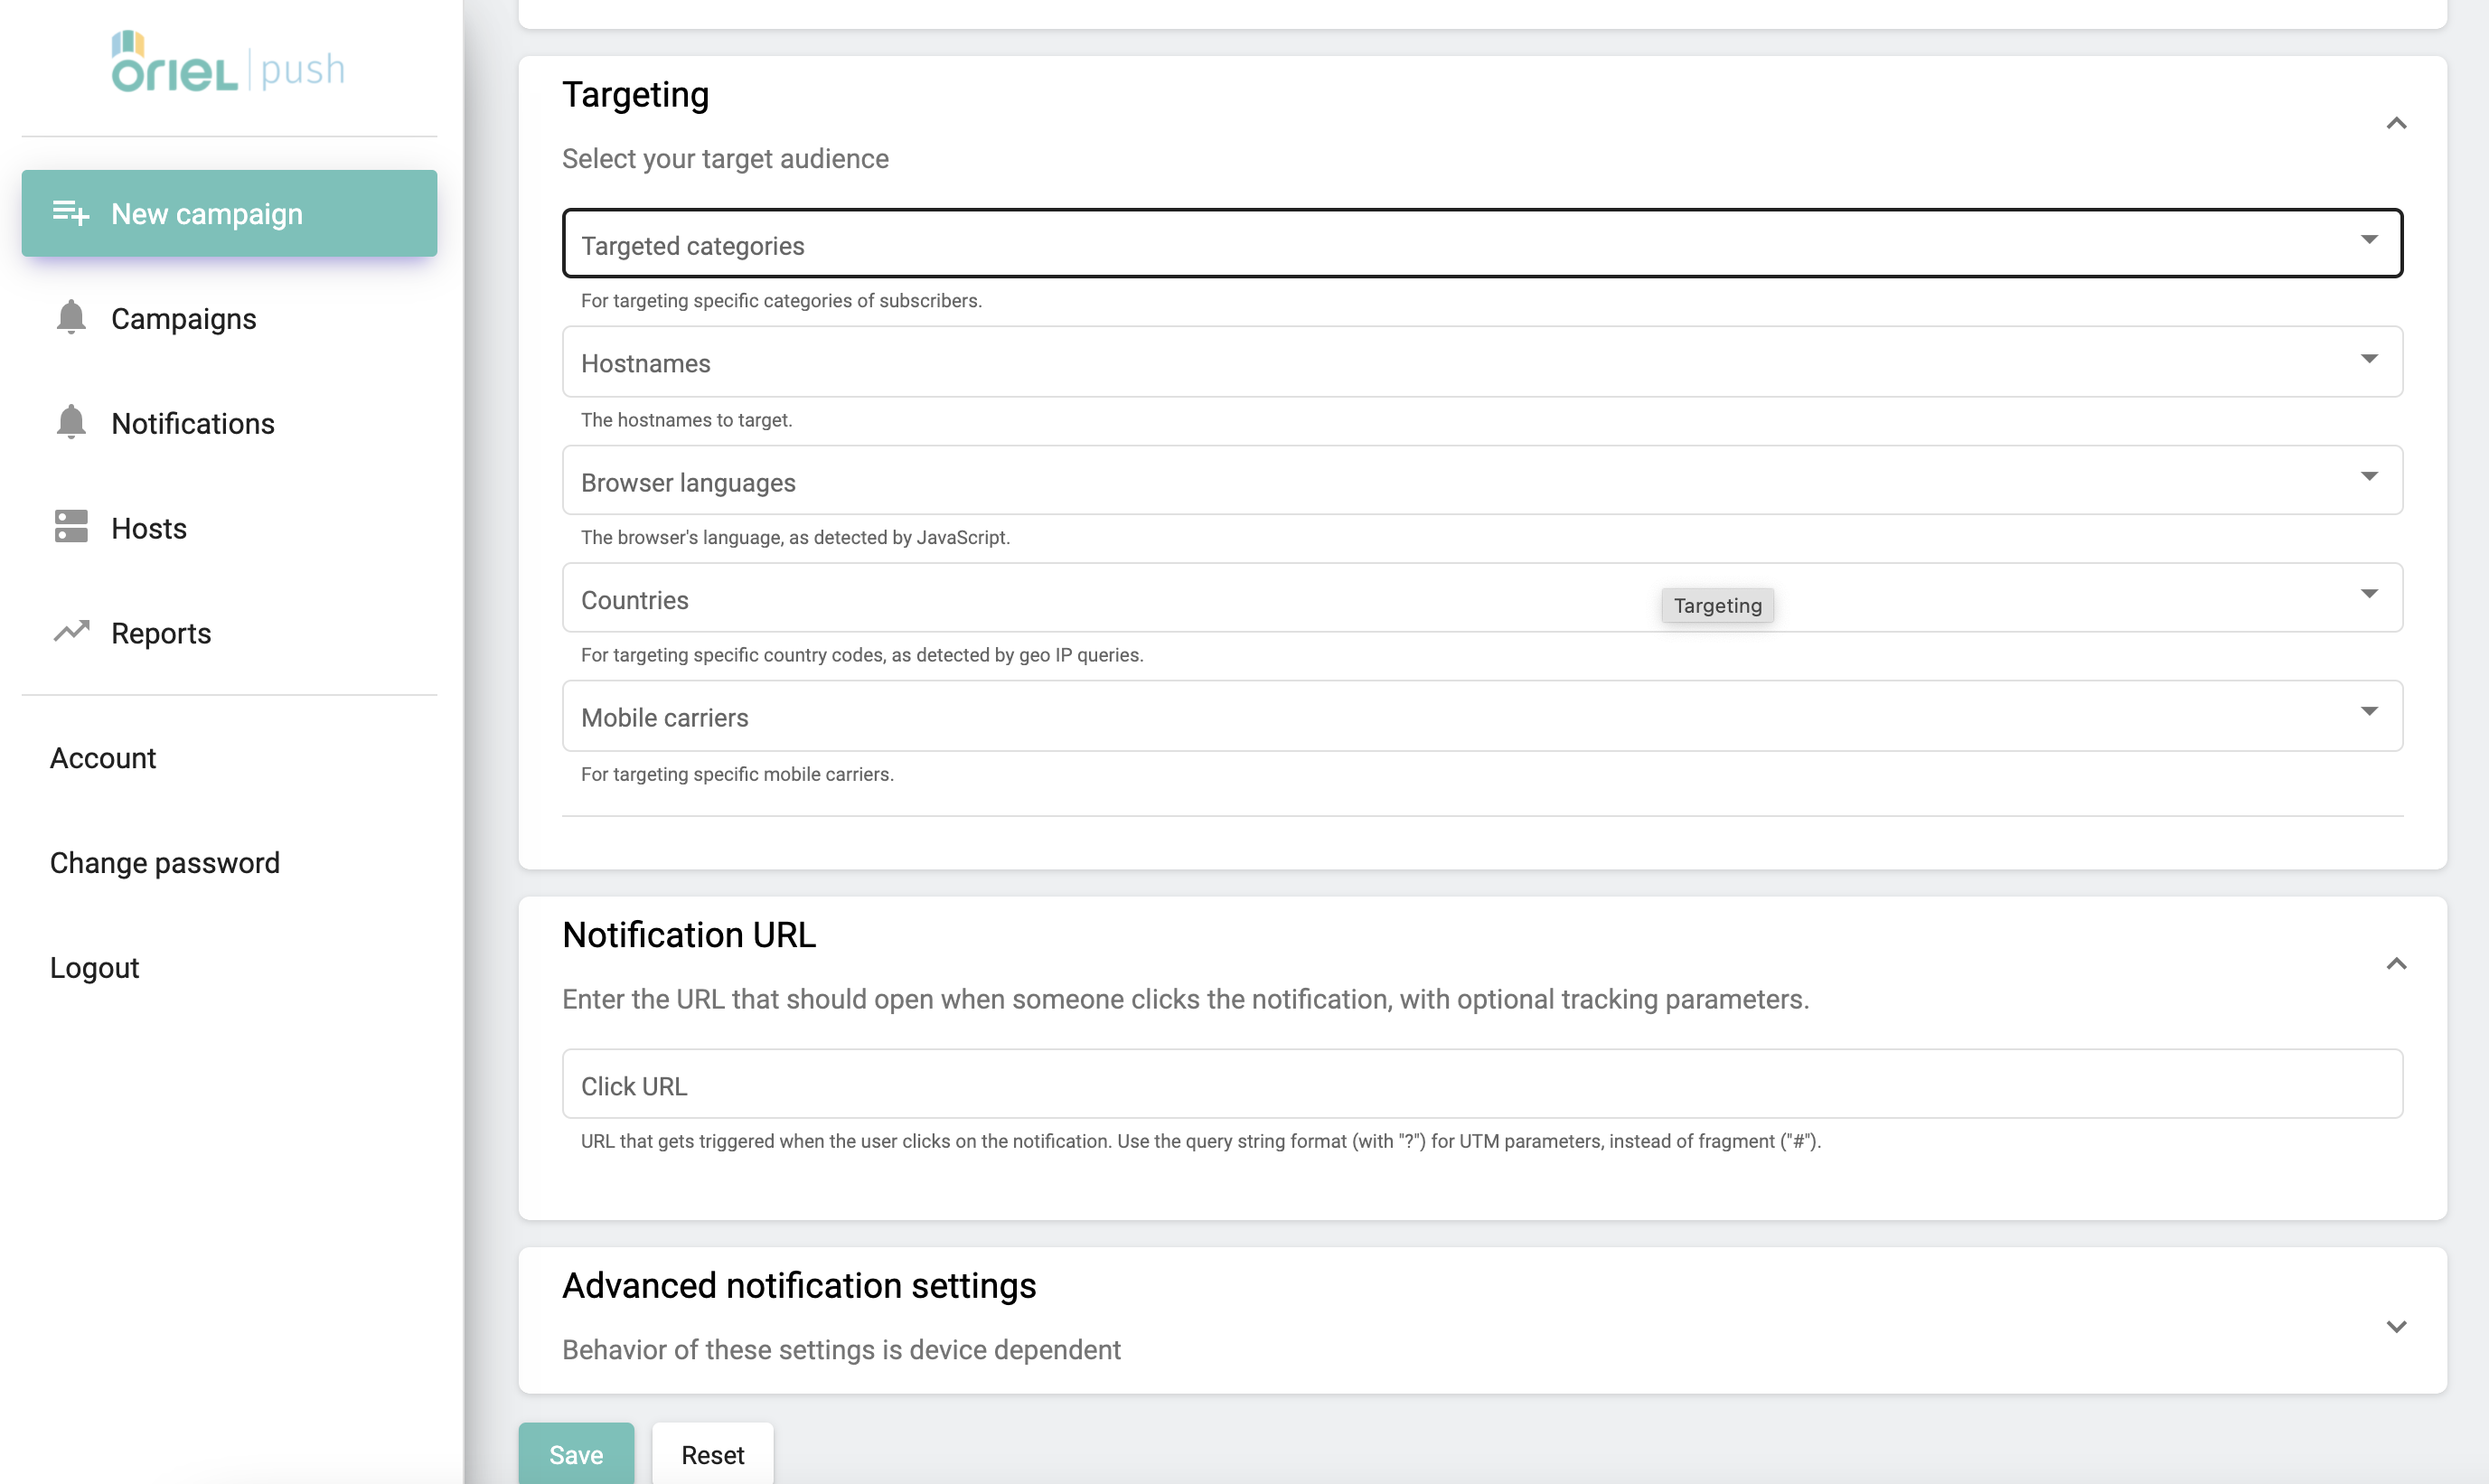Open the Targeted categories dropdown
2489x1484 pixels.
[x=1480, y=244]
